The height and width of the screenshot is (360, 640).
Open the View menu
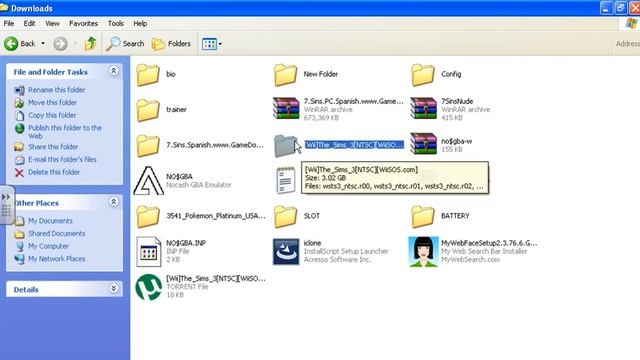pyautogui.click(x=52, y=23)
